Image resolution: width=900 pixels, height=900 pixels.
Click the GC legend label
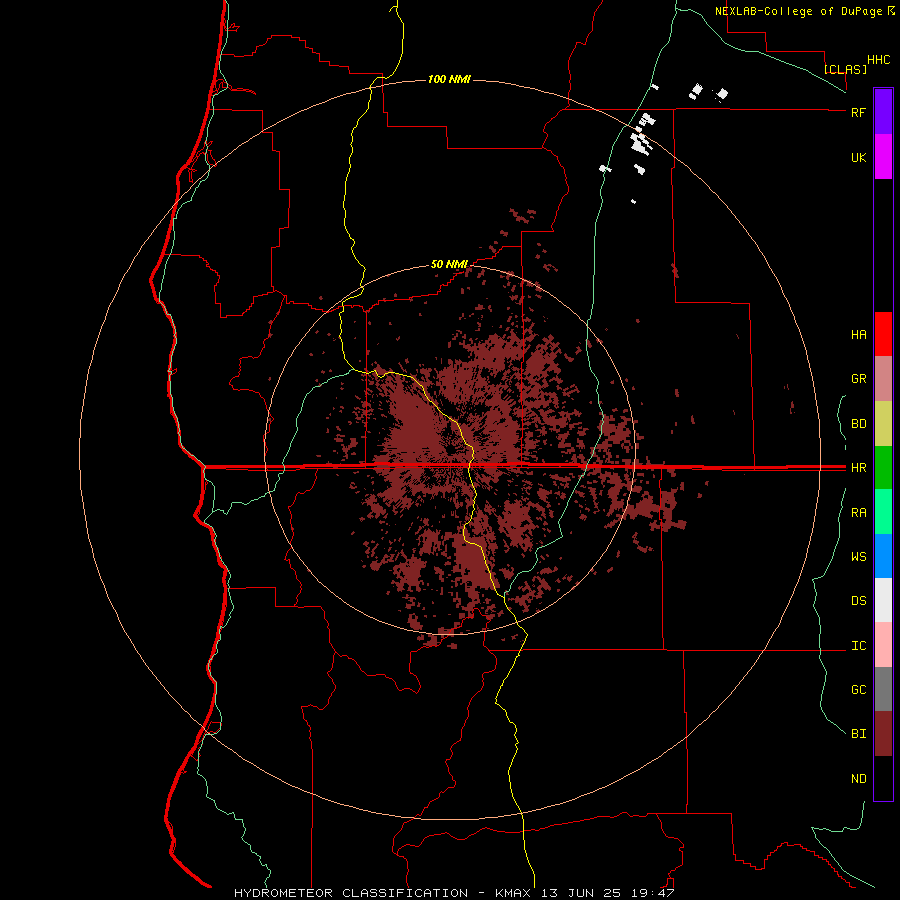pyautogui.click(x=858, y=690)
